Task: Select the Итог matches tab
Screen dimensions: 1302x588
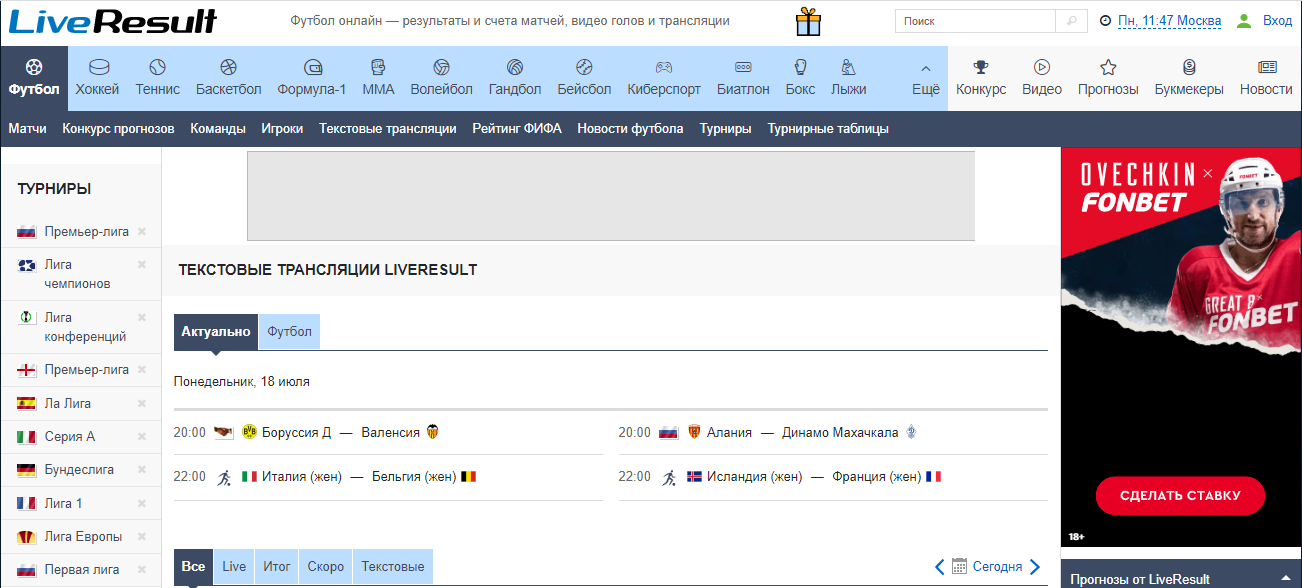Action: pyautogui.click(x=277, y=567)
